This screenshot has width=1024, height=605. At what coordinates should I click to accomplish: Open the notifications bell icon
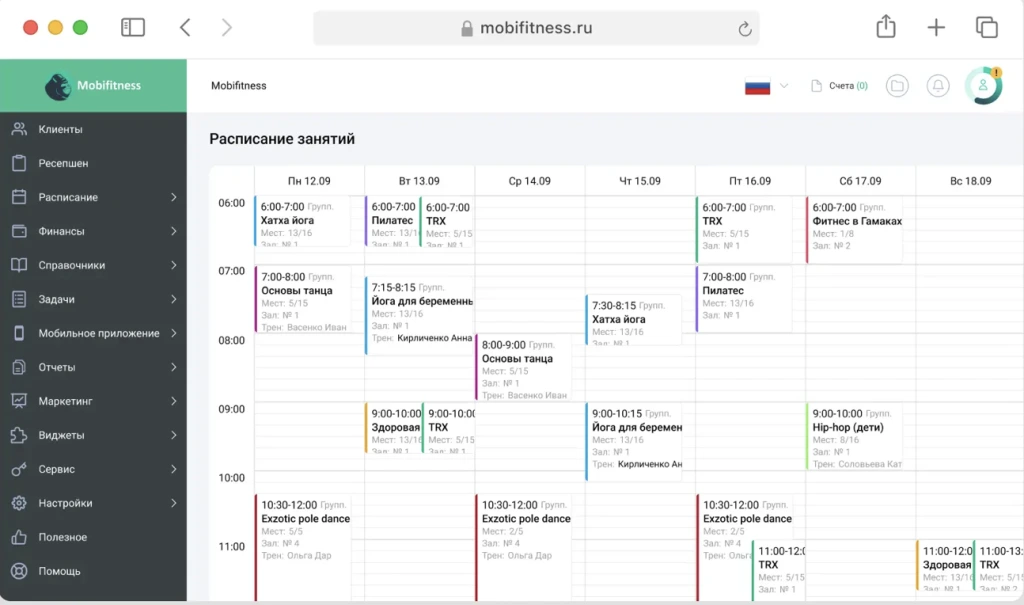coord(937,86)
